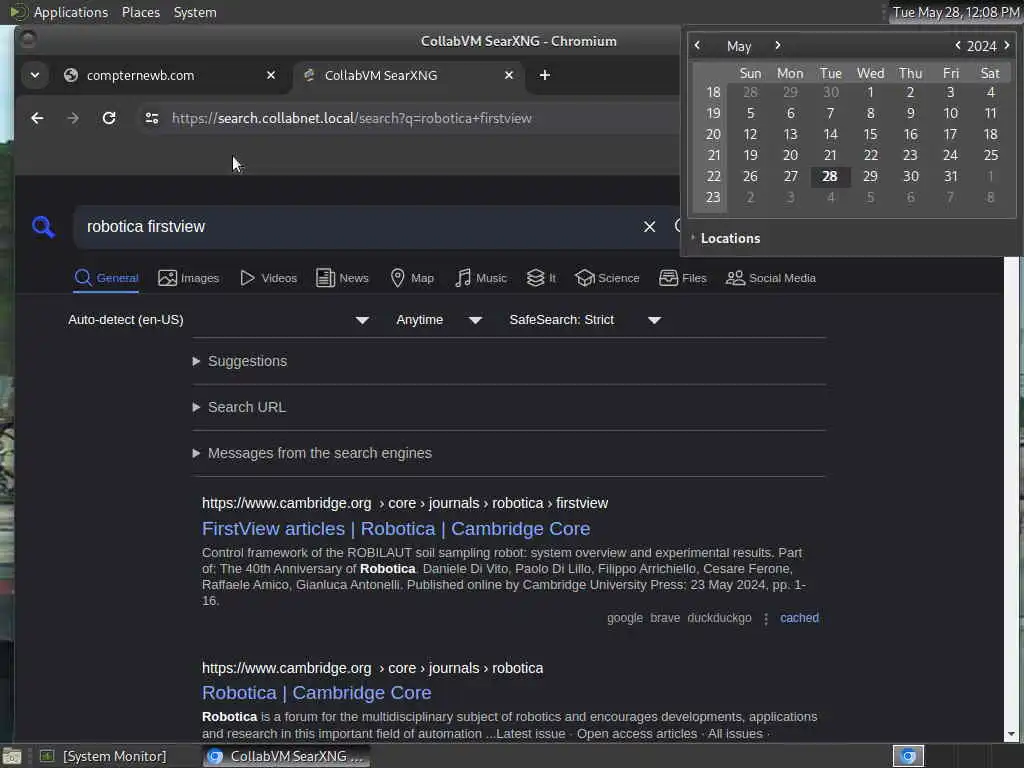The width and height of the screenshot is (1024, 768).
Task: Open the site information icon in address bar
Action: (x=152, y=118)
